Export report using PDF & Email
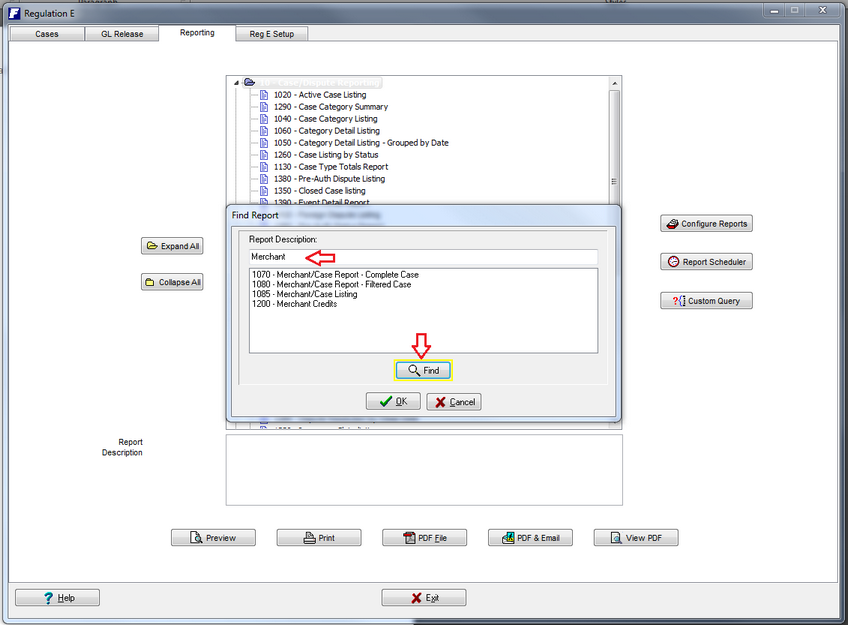Image resolution: width=848 pixels, height=625 pixels. pos(530,538)
